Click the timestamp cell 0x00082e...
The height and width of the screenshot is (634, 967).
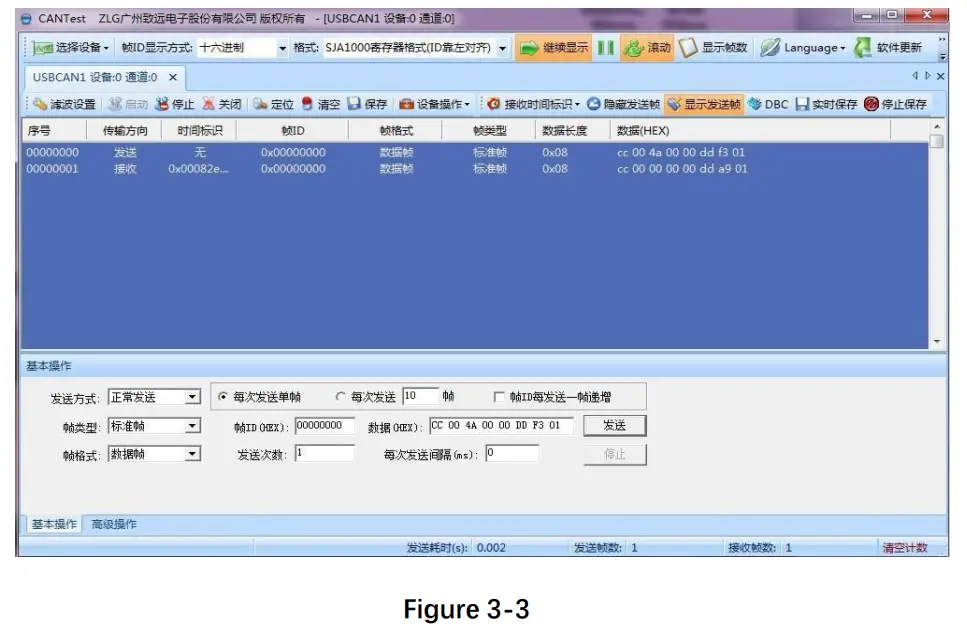198,169
